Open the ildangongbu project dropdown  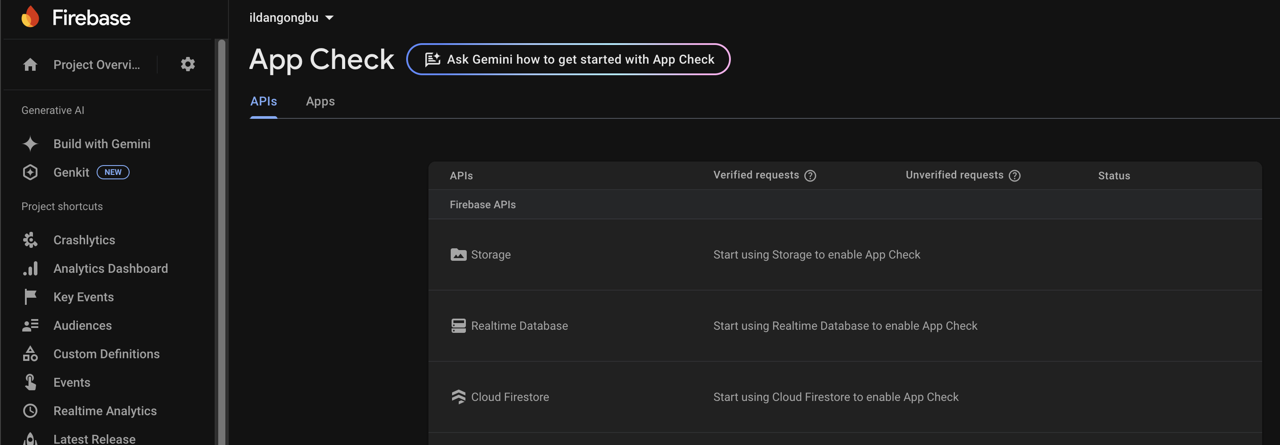291,17
